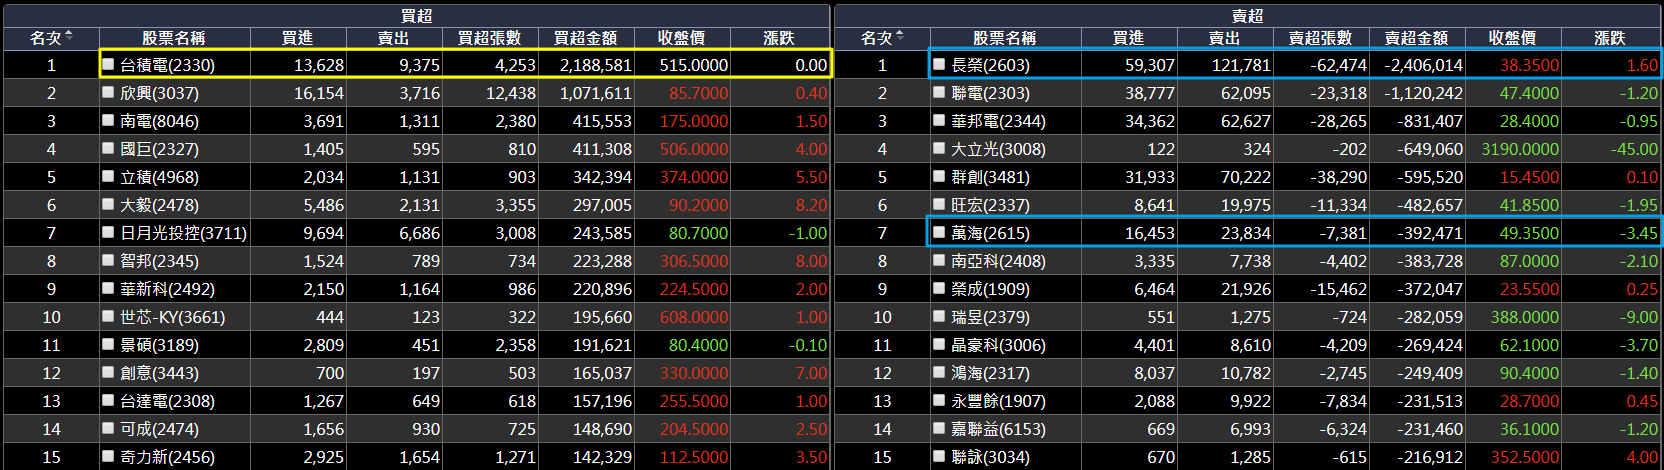Click closing price 80.7000
1664x470 pixels.
point(698,233)
